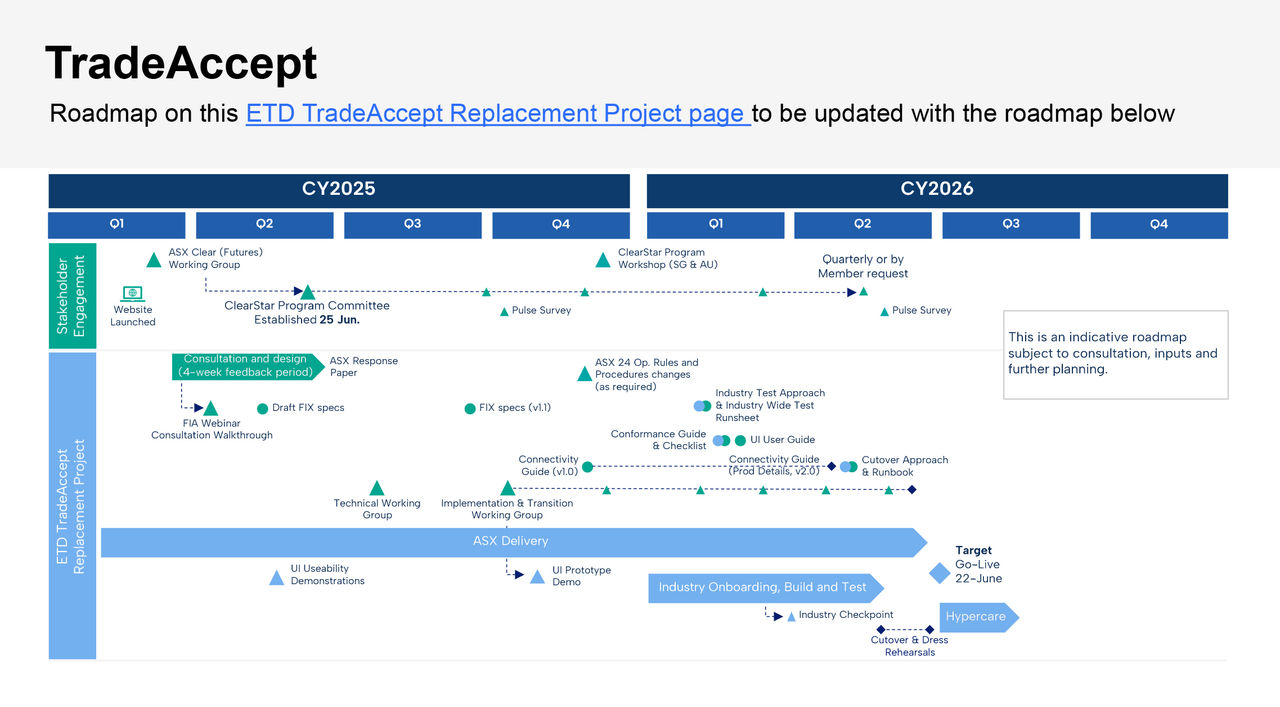
Task: Select the indicative roadmap note box
Action: click(1115, 355)
